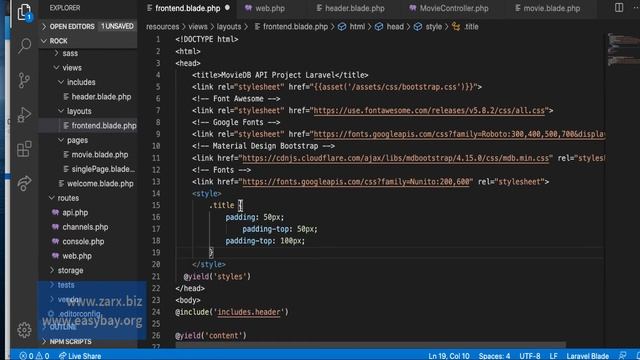The height and width of the screenshot is (360, 640).
Task: Open movie.blade.php in explorer tree
Action: coord(100,155)
